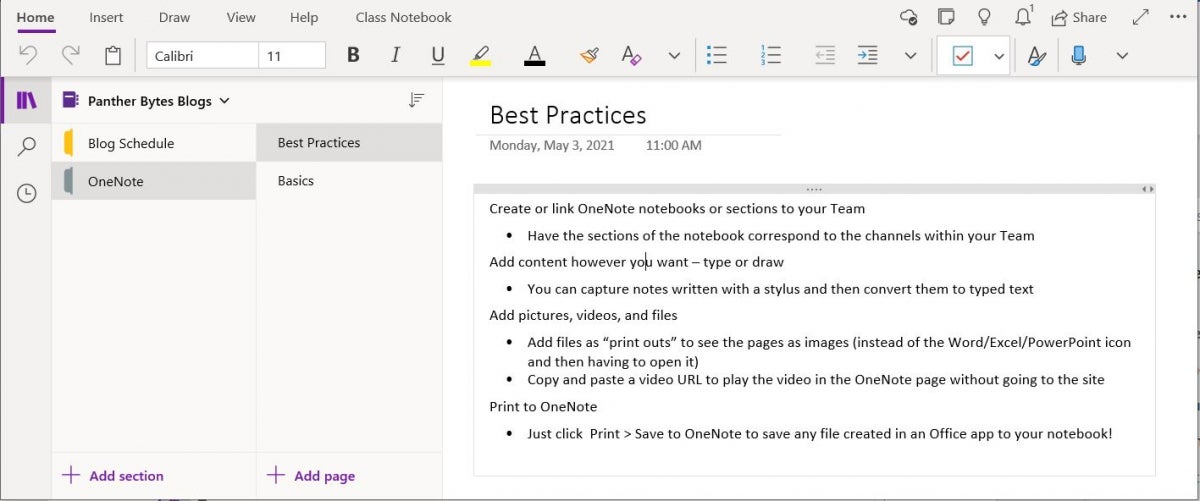The width and height of the screenshot is (1200, 501).
Task: Toggle Italic formatting
Action: [395, 56]
